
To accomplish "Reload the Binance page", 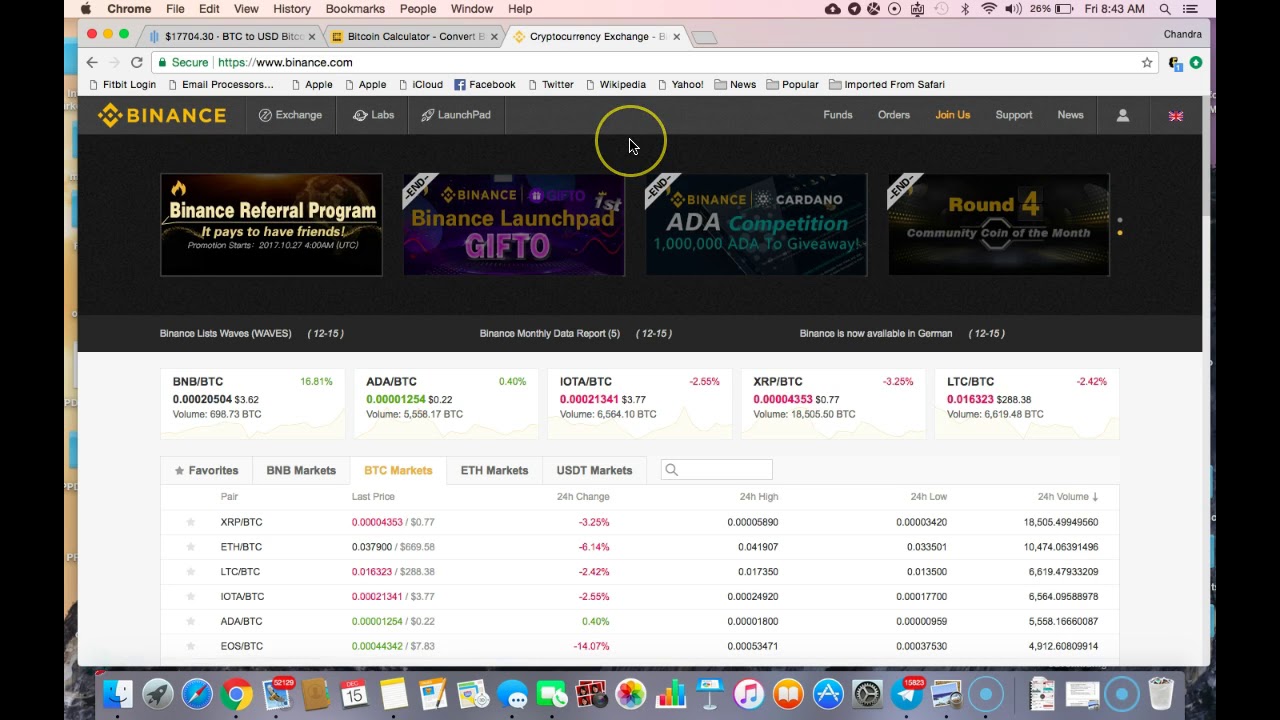I will pos(137,62).
